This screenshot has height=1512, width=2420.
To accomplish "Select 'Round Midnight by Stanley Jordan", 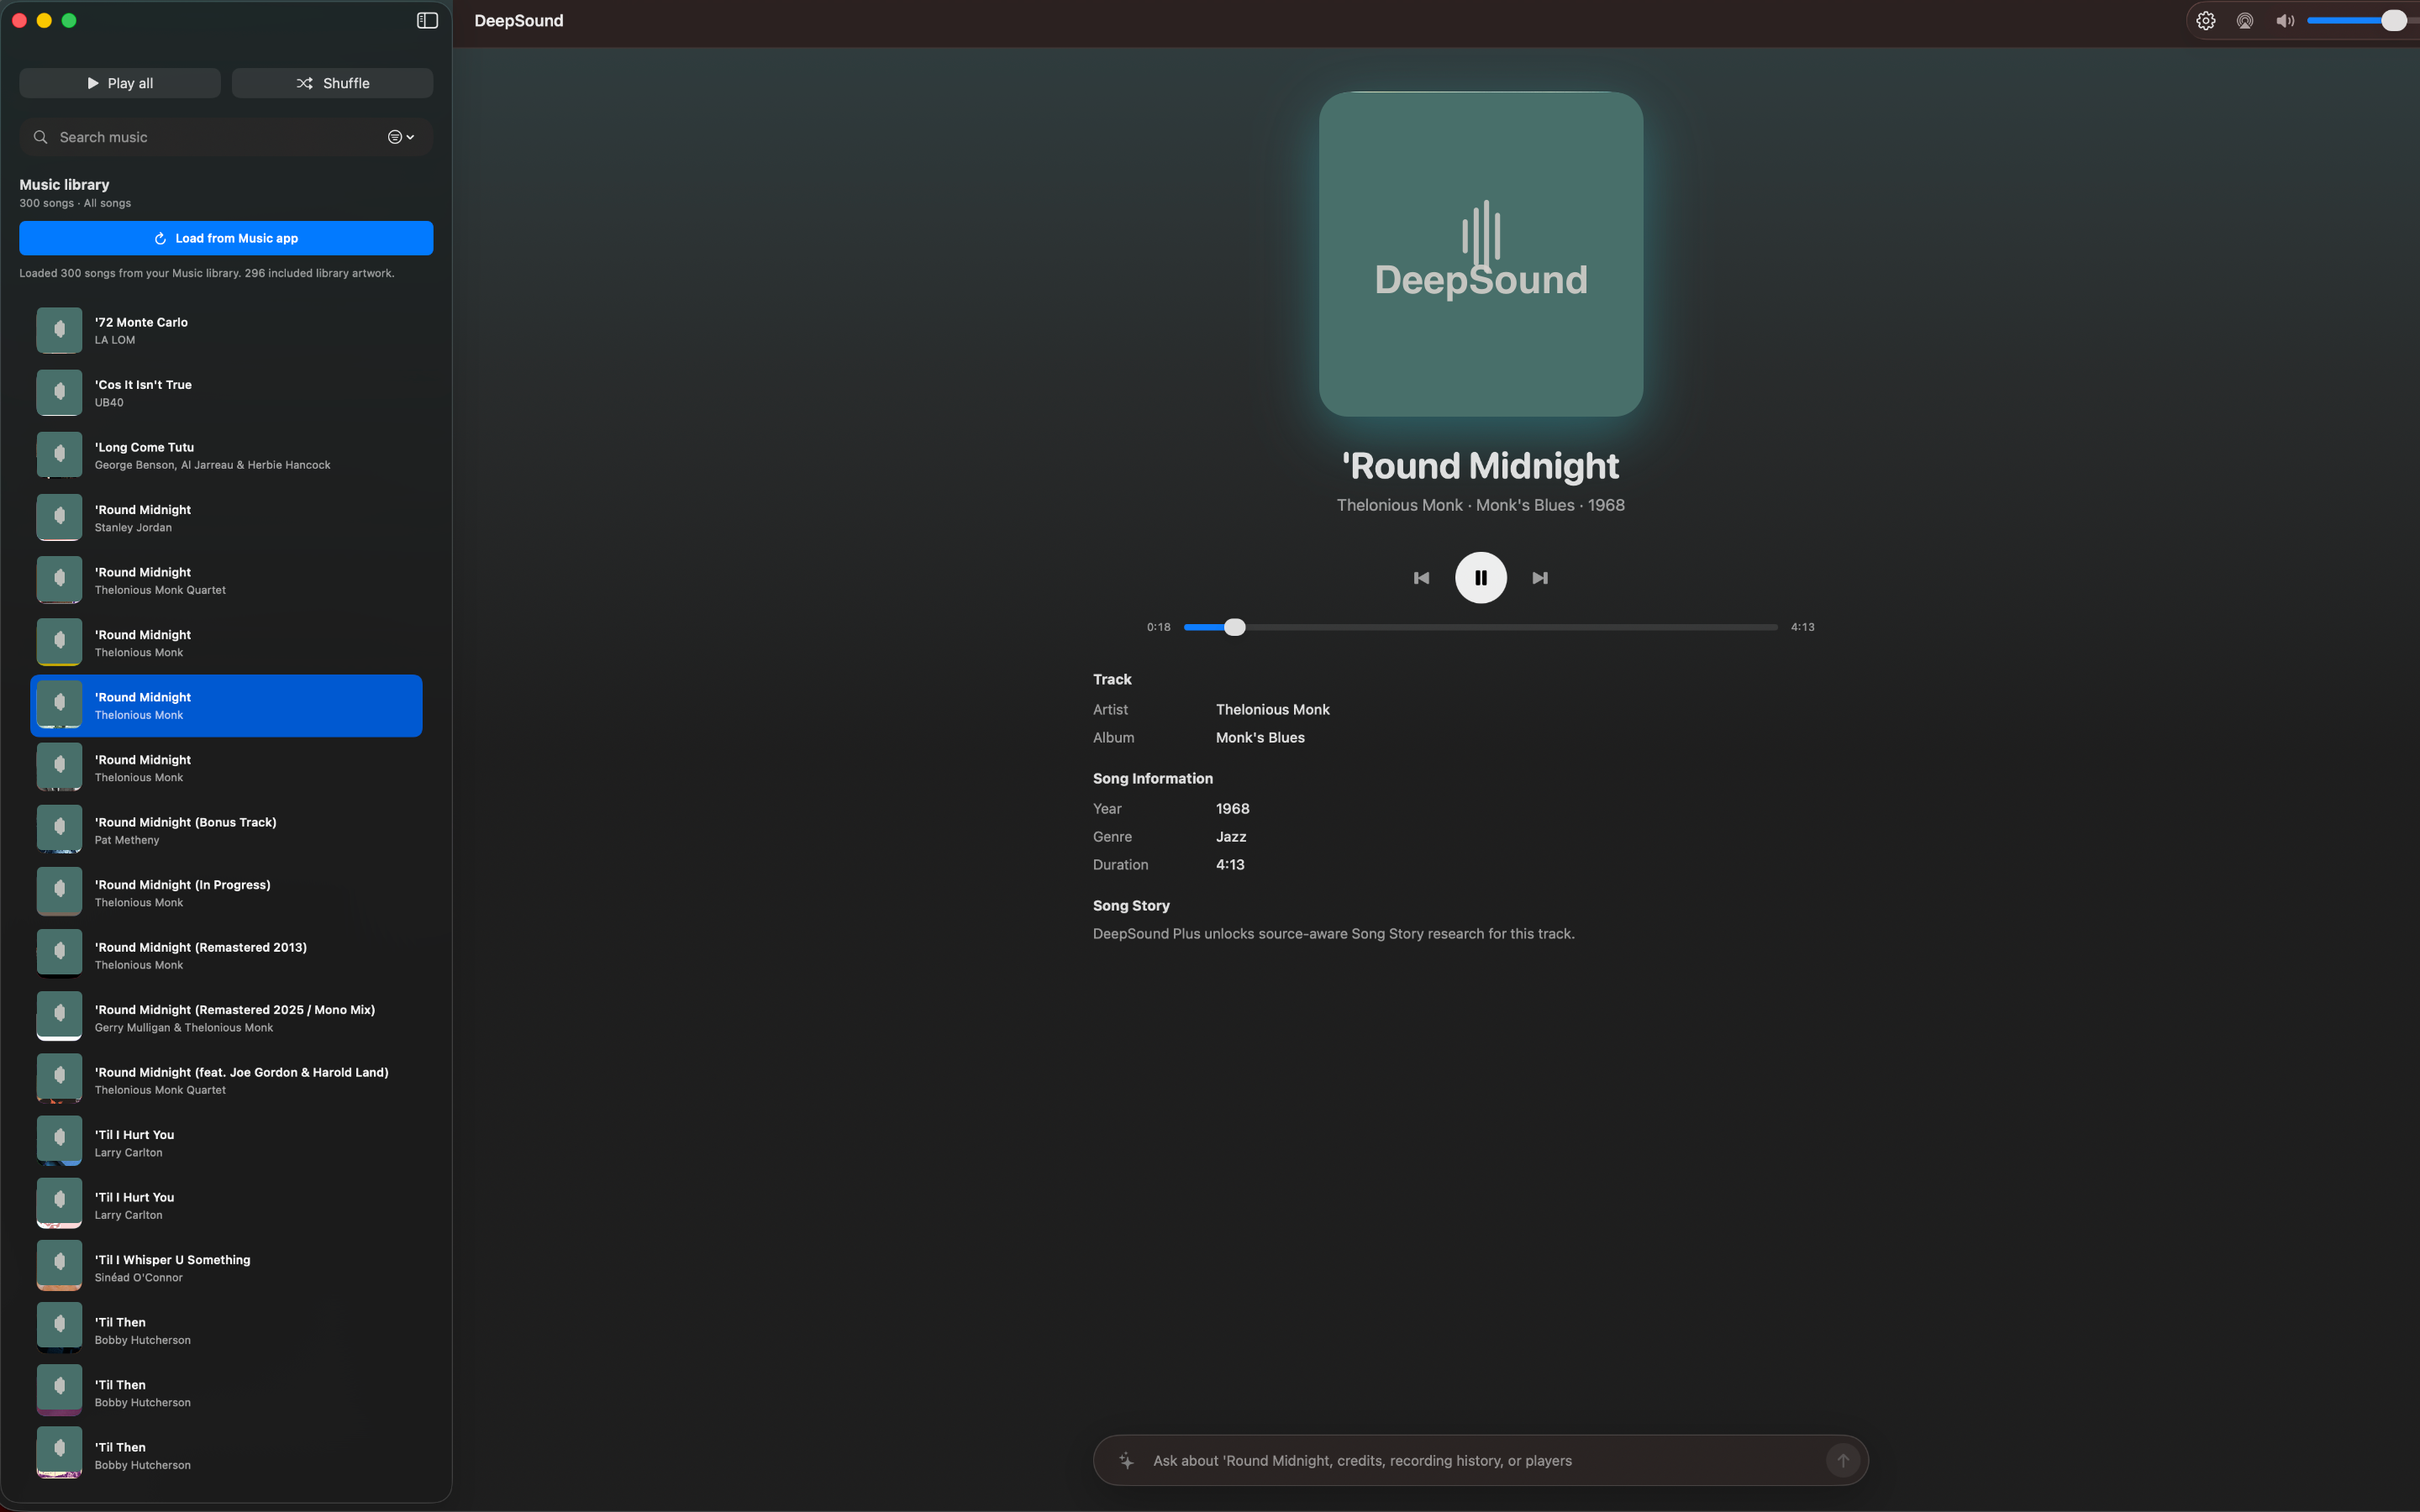I will pyautogui.click(x=226, y=518).
